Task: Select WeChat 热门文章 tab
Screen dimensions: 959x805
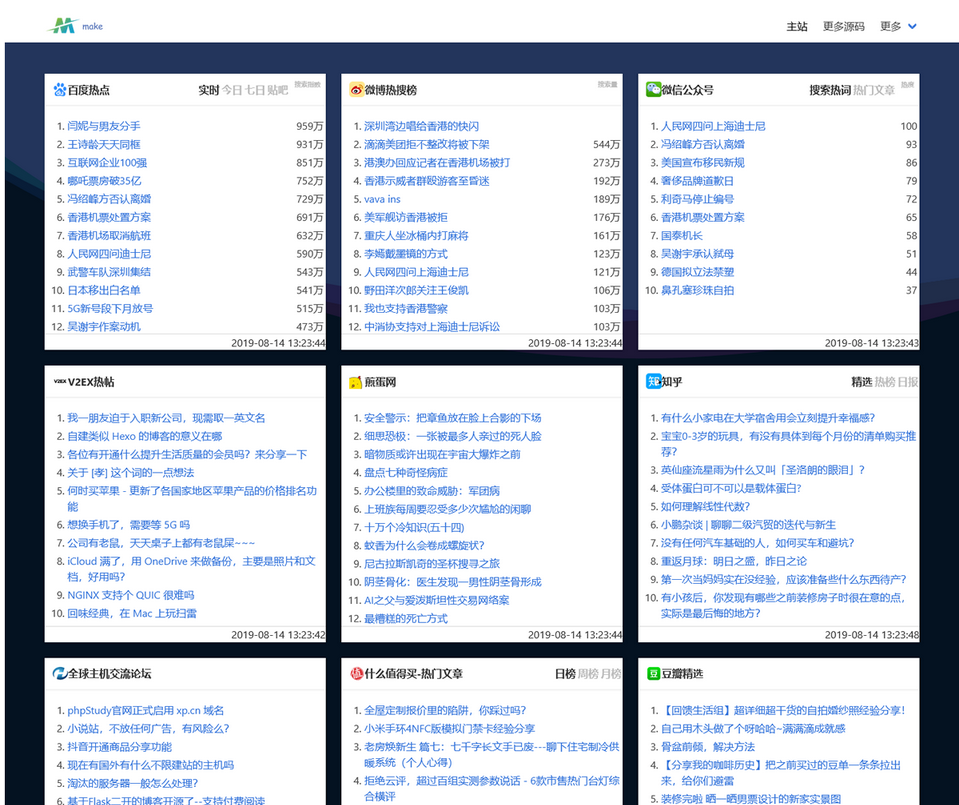Action: coord(873,90)
